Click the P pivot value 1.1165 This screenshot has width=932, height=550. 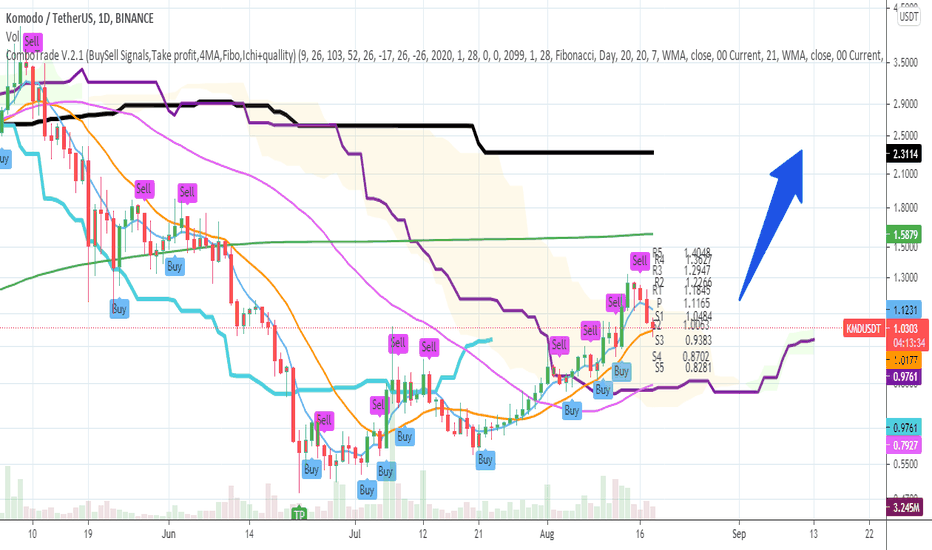coord(697,303)
